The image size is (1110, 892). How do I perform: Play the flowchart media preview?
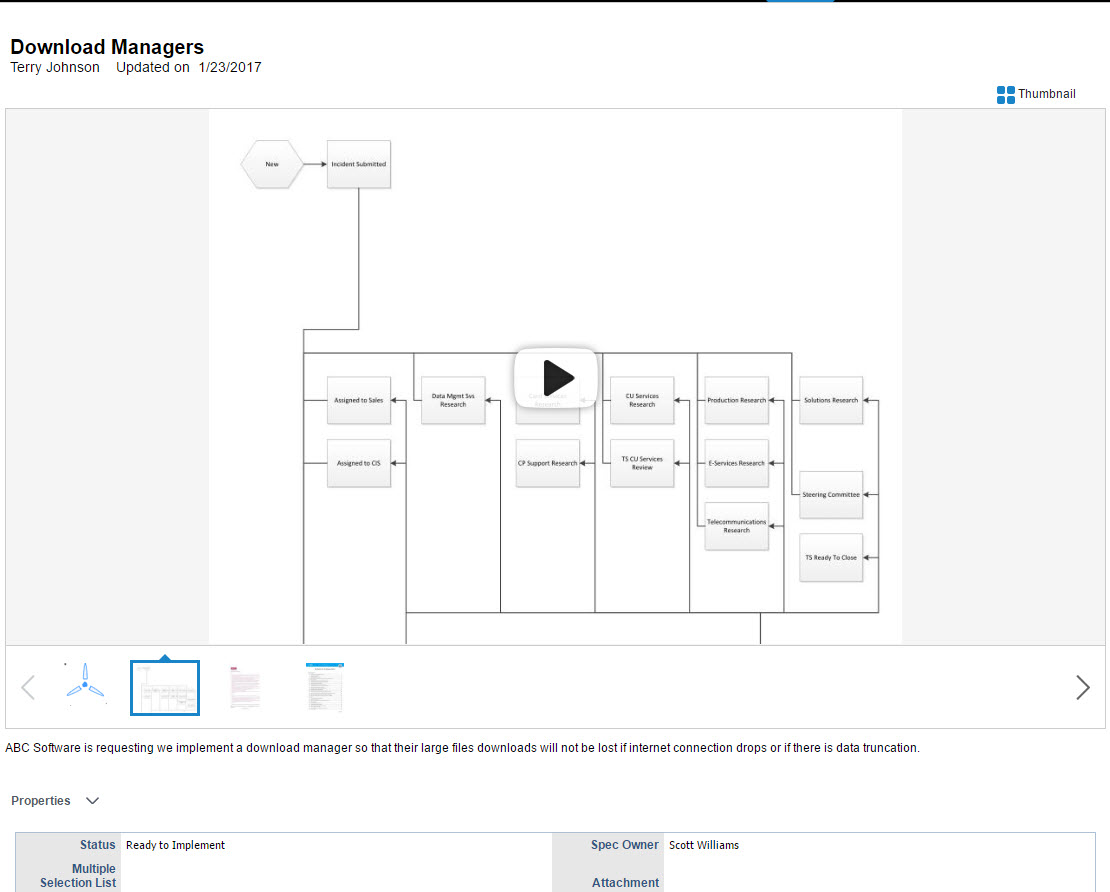[556, 378]
